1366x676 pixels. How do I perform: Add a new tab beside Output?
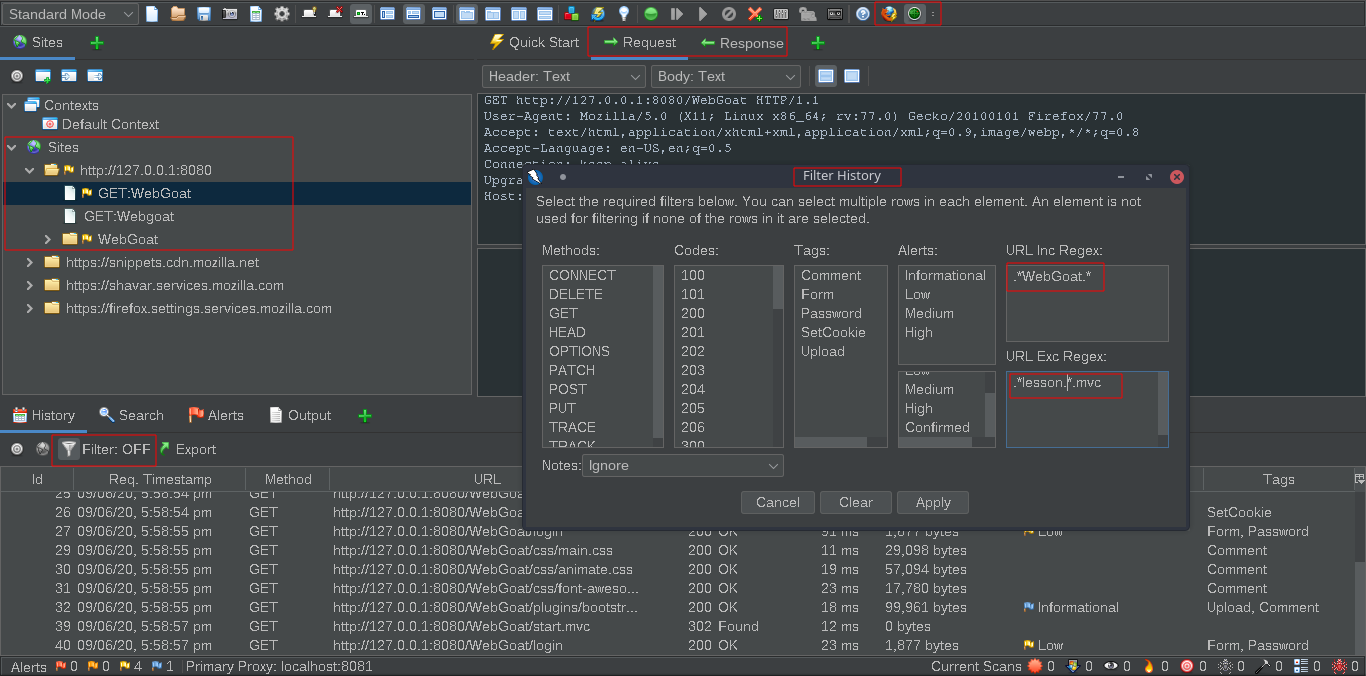(365, 415)
